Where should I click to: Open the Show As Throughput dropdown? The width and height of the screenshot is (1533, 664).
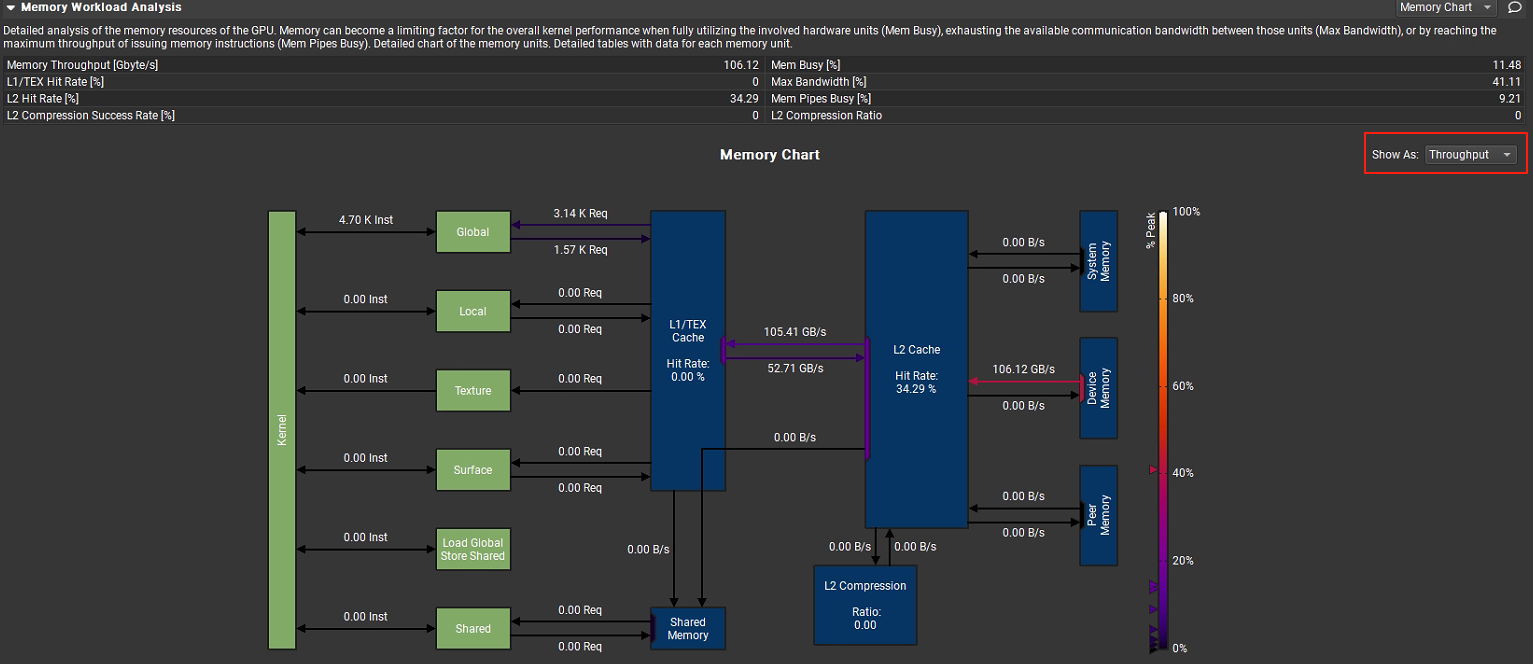click(x=1471, y=155)
